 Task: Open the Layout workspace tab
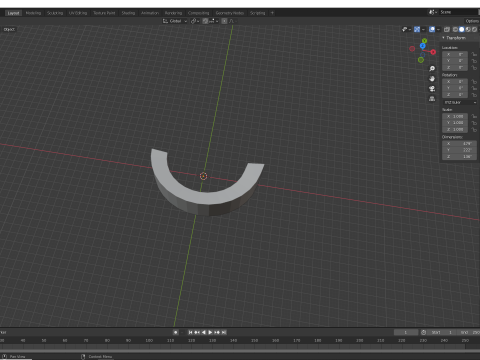[13, 13]
